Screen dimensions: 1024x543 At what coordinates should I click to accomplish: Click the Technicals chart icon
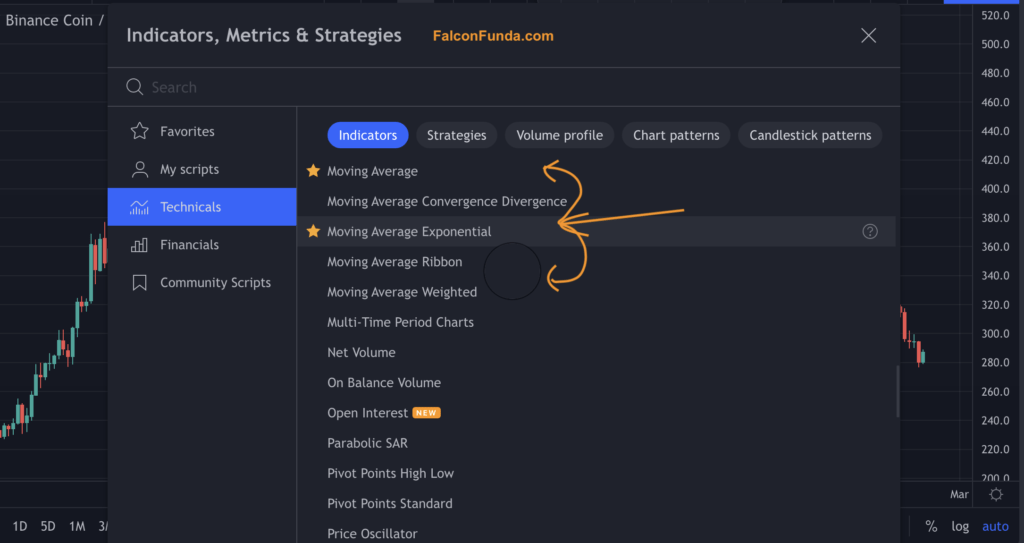pos(139,207)
